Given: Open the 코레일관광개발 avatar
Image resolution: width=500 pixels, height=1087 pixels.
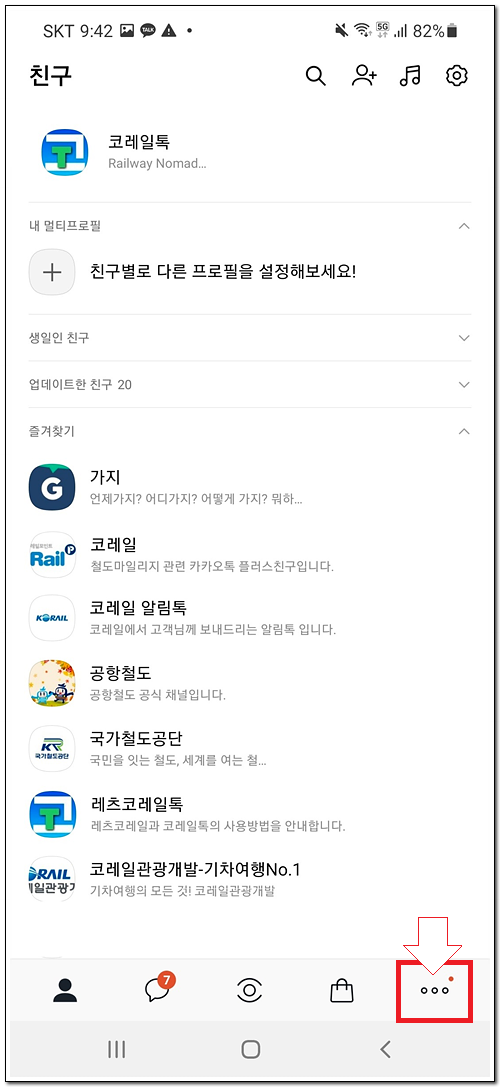Looking at the screenshot, I should [x=52, y=878].
